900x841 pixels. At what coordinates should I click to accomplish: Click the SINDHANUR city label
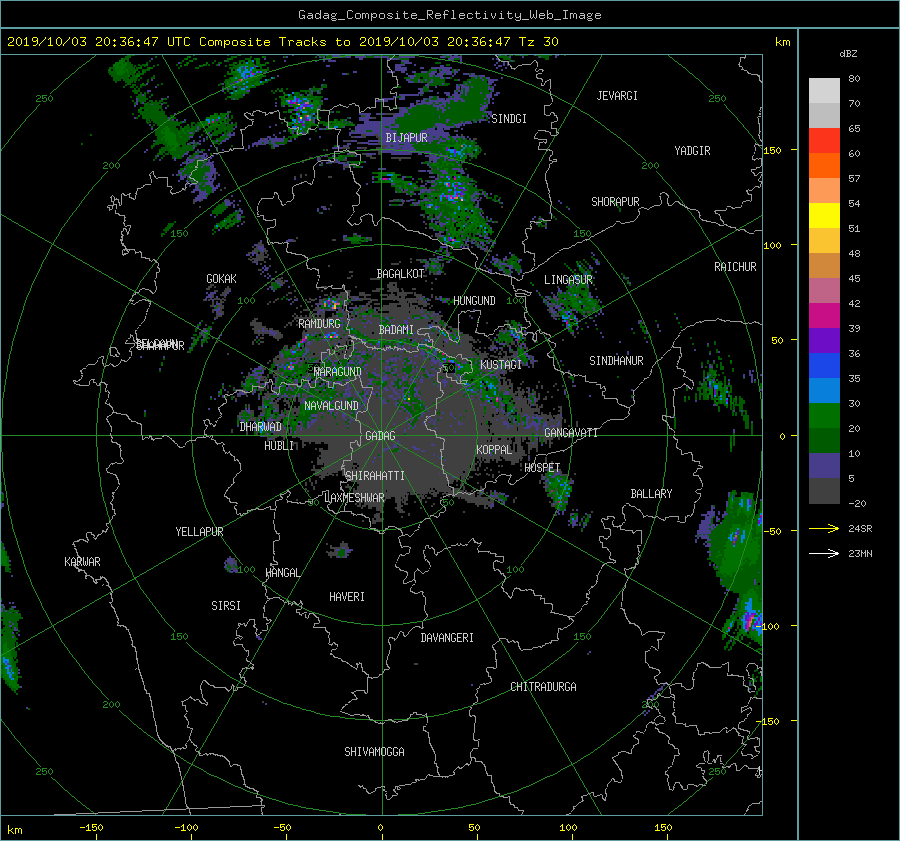pyautogui.click(x=616, y=361)
